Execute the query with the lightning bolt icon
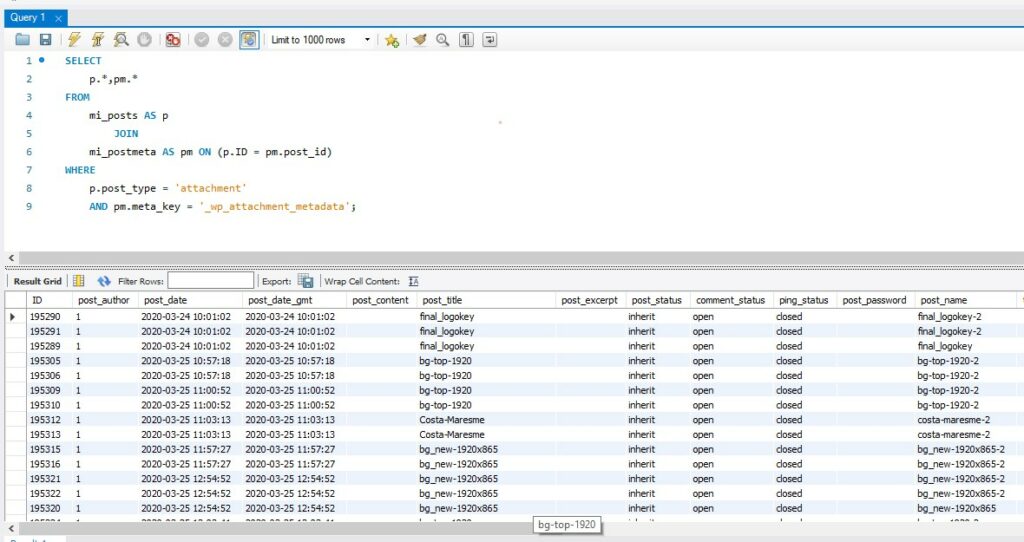The width and height of the screenshot is (1024, 542). click(74, 40)
